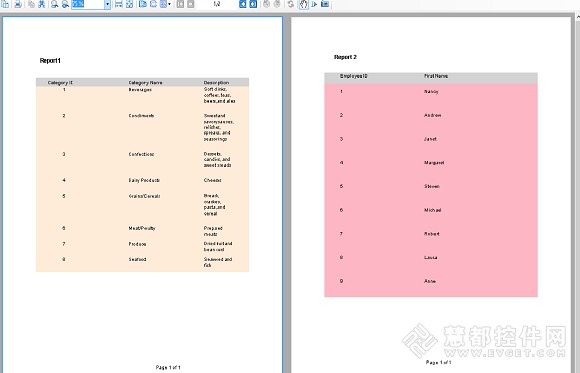The height and width of the screenshot is (373, 580).
Task: Click the Report1 title text
Action: point(50,60)
